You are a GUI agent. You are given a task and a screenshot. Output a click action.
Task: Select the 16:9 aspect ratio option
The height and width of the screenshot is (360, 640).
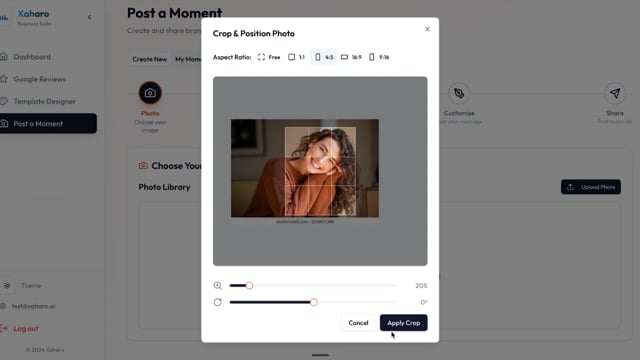coord(351,57)
